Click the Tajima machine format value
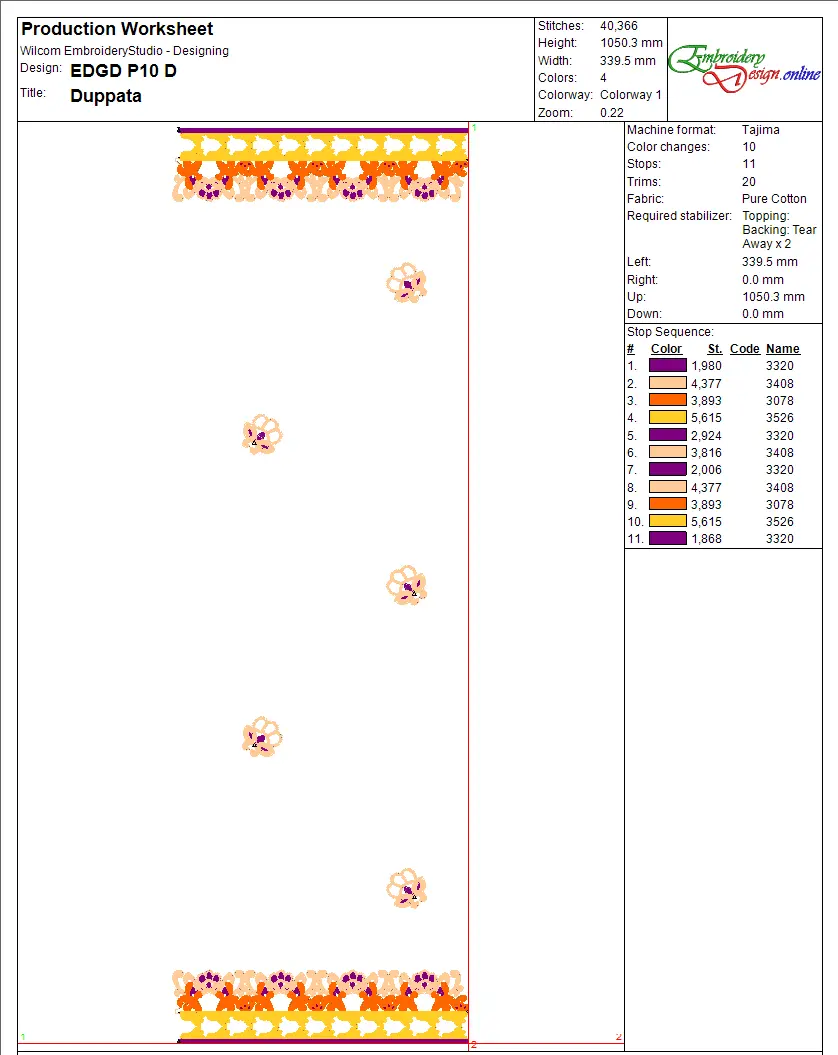 coord(761,130)
